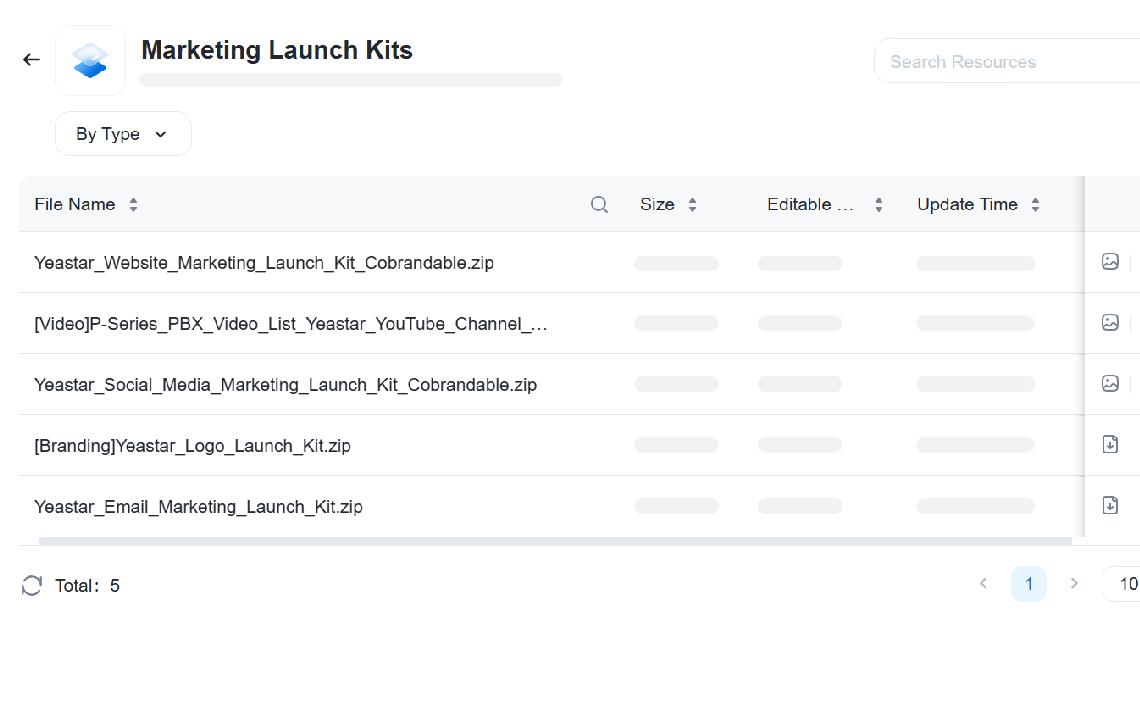Image resolution: width=1140 pixels, height=720 pixels.
Task: Go to the previous page arrow
Action: (x=983, y=583)
